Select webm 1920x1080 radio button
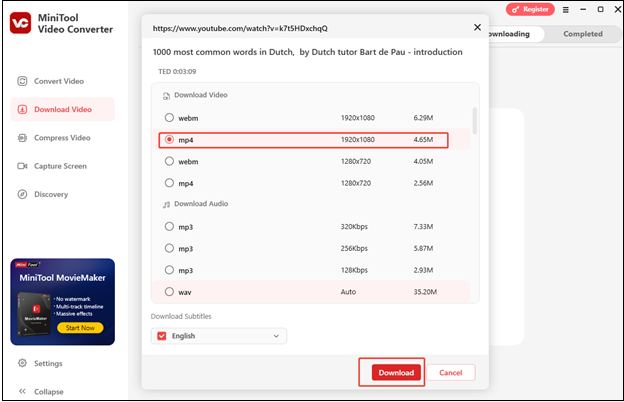The height and width of the screenshot is (402, 624). pyautogui.click(x=169, y=118)
